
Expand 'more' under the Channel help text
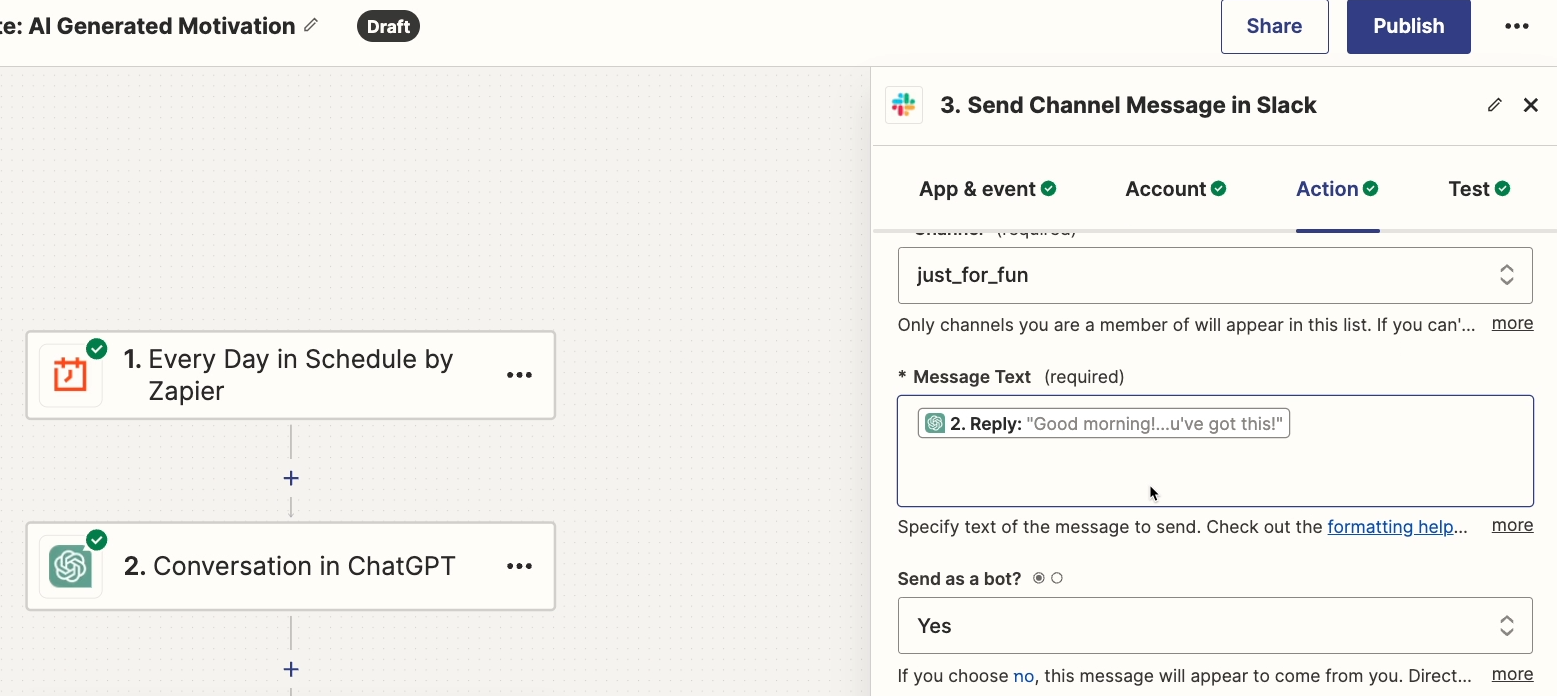click(x=1512, y=323)
